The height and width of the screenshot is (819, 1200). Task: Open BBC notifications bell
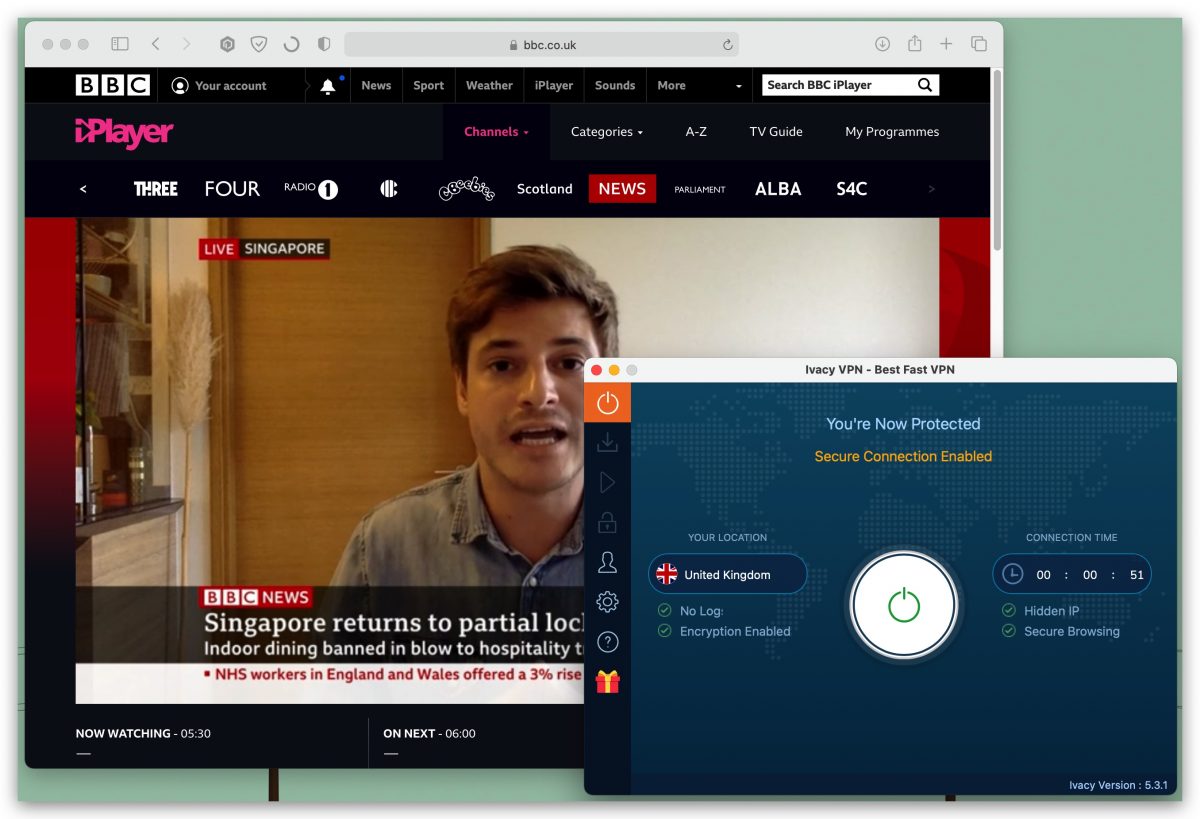[328, 86]
